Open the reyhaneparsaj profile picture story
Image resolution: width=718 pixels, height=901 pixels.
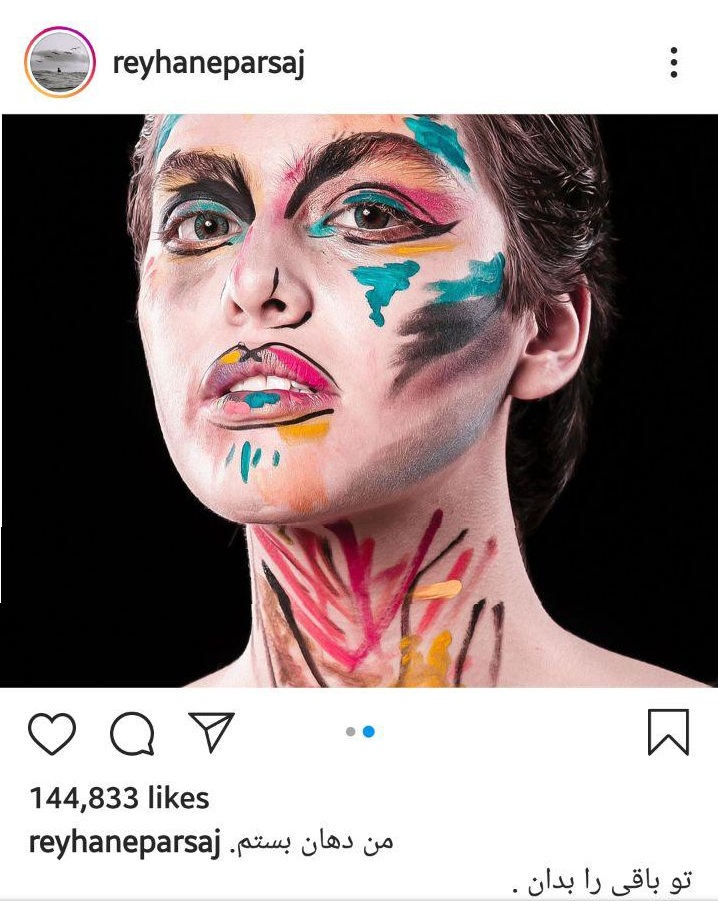[x=59, y=62]
